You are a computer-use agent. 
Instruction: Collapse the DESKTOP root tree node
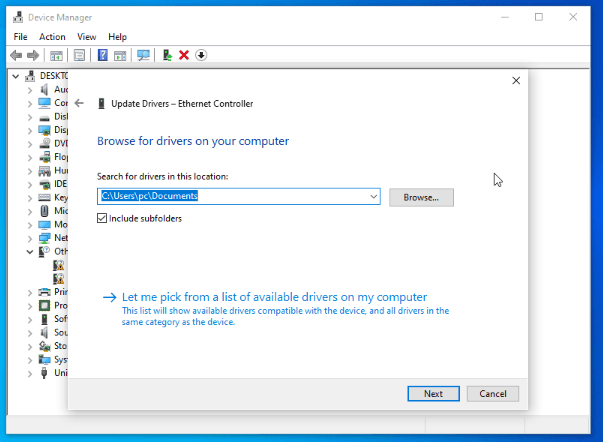pyautogui.click(x=16, y=75)
